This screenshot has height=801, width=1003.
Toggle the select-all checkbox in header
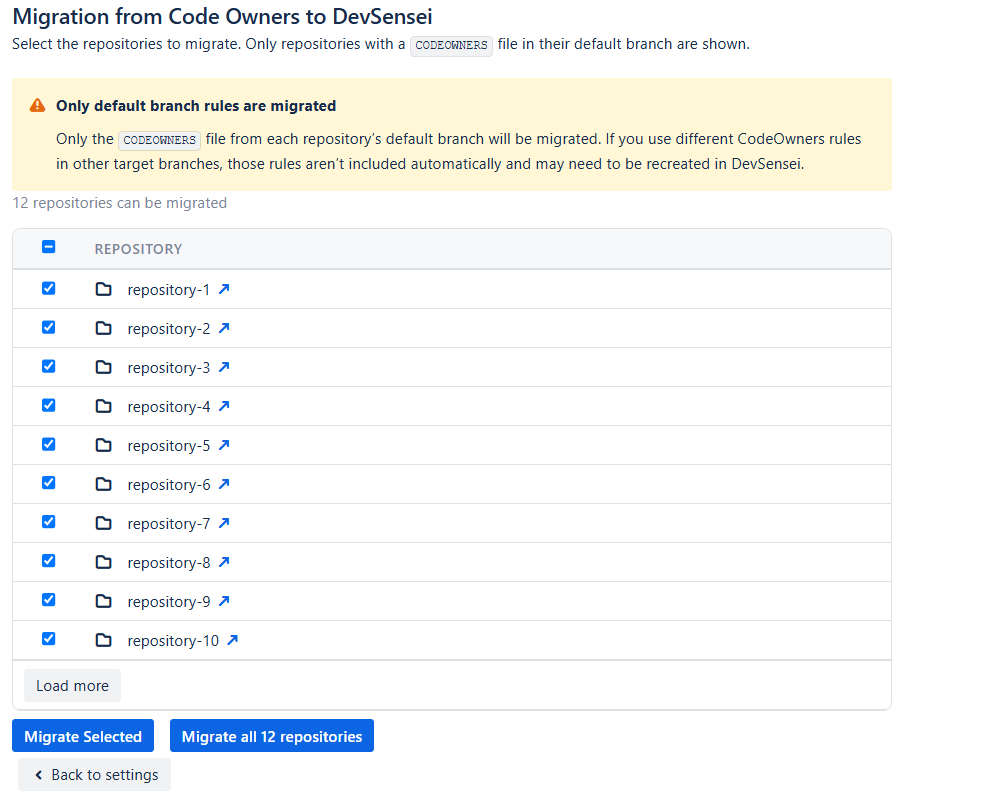point(49,247)
